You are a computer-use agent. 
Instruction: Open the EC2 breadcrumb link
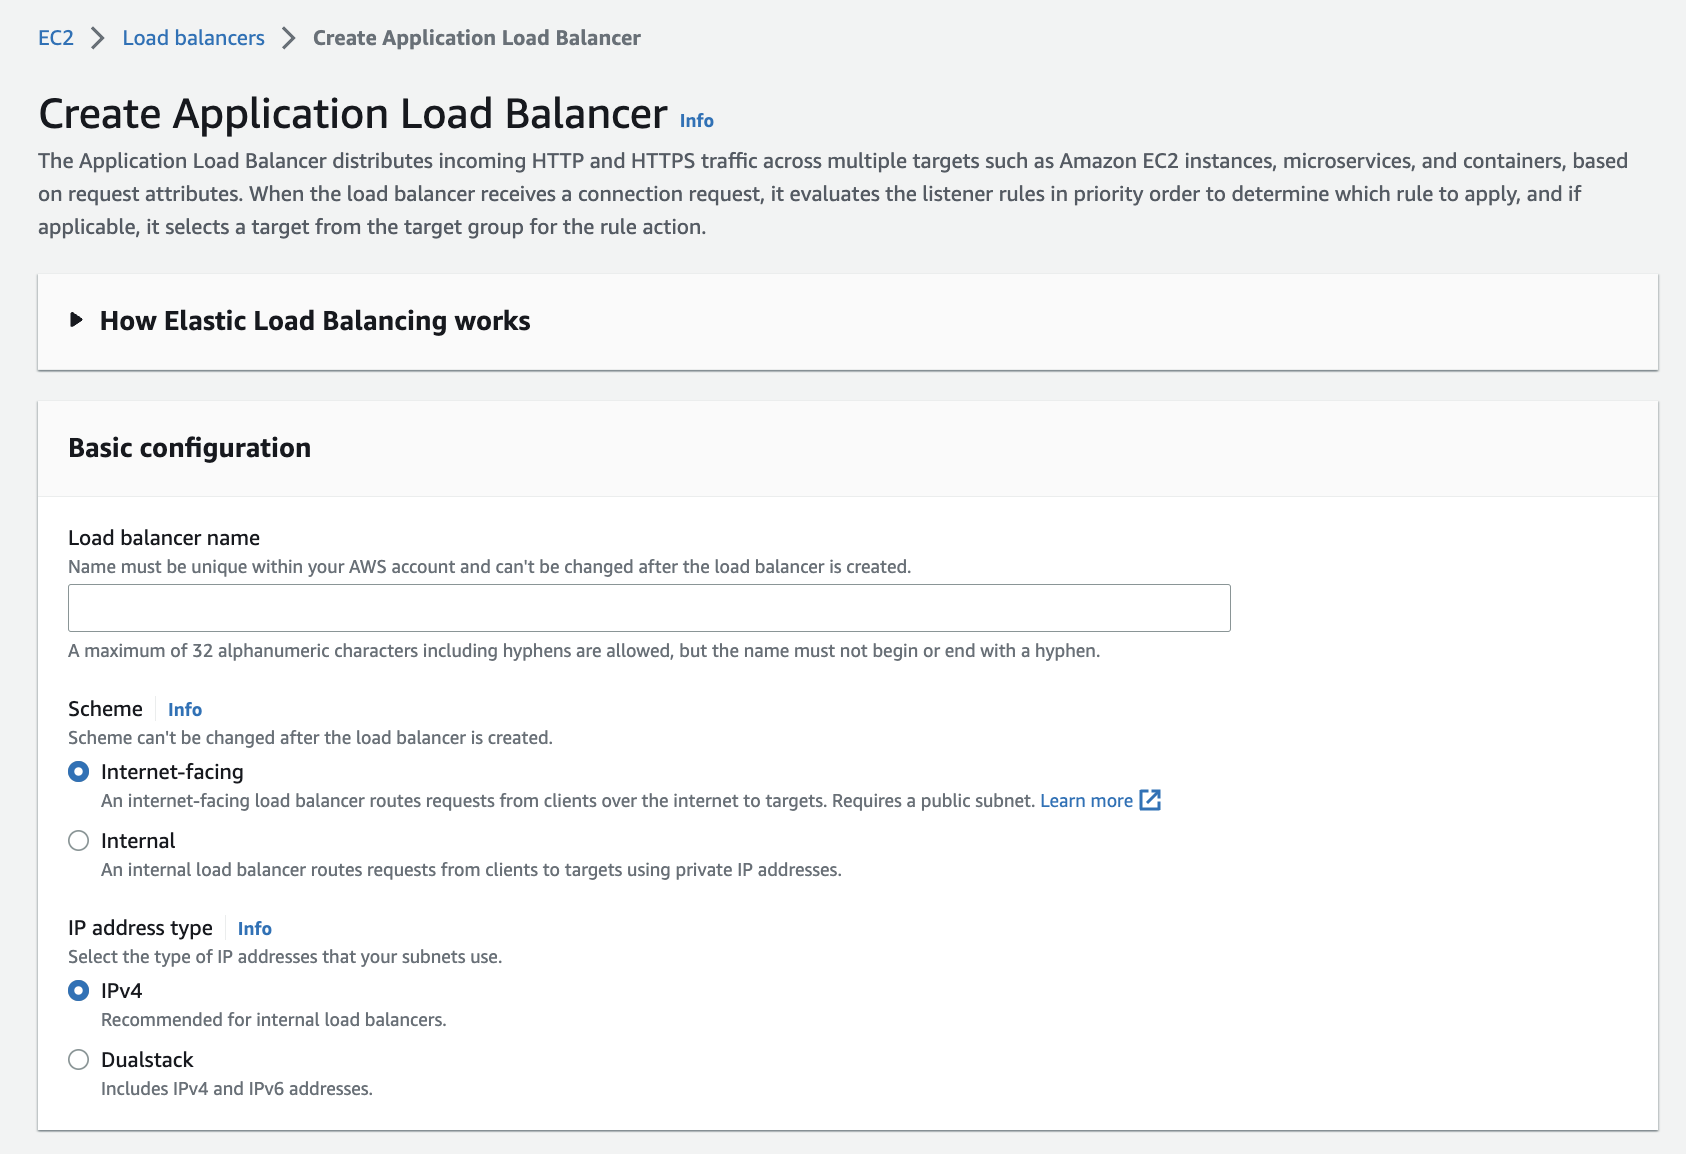[56, 38]
